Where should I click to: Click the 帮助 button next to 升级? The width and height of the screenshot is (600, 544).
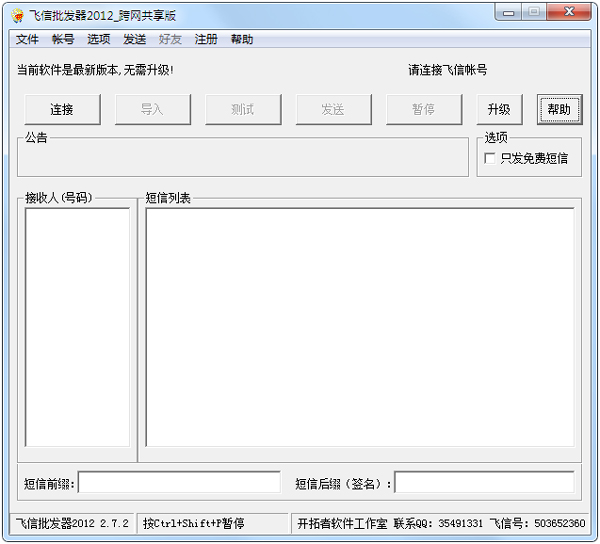click(x=559, y=109)
